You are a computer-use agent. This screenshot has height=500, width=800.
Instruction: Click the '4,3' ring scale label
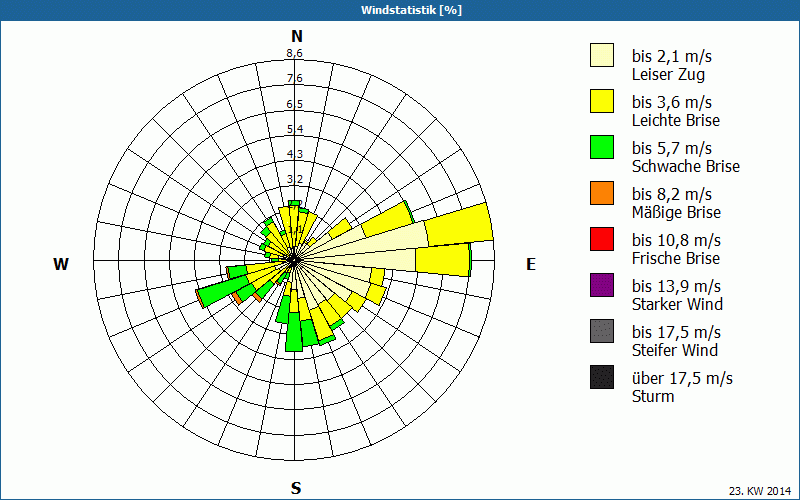pos(294,154)
